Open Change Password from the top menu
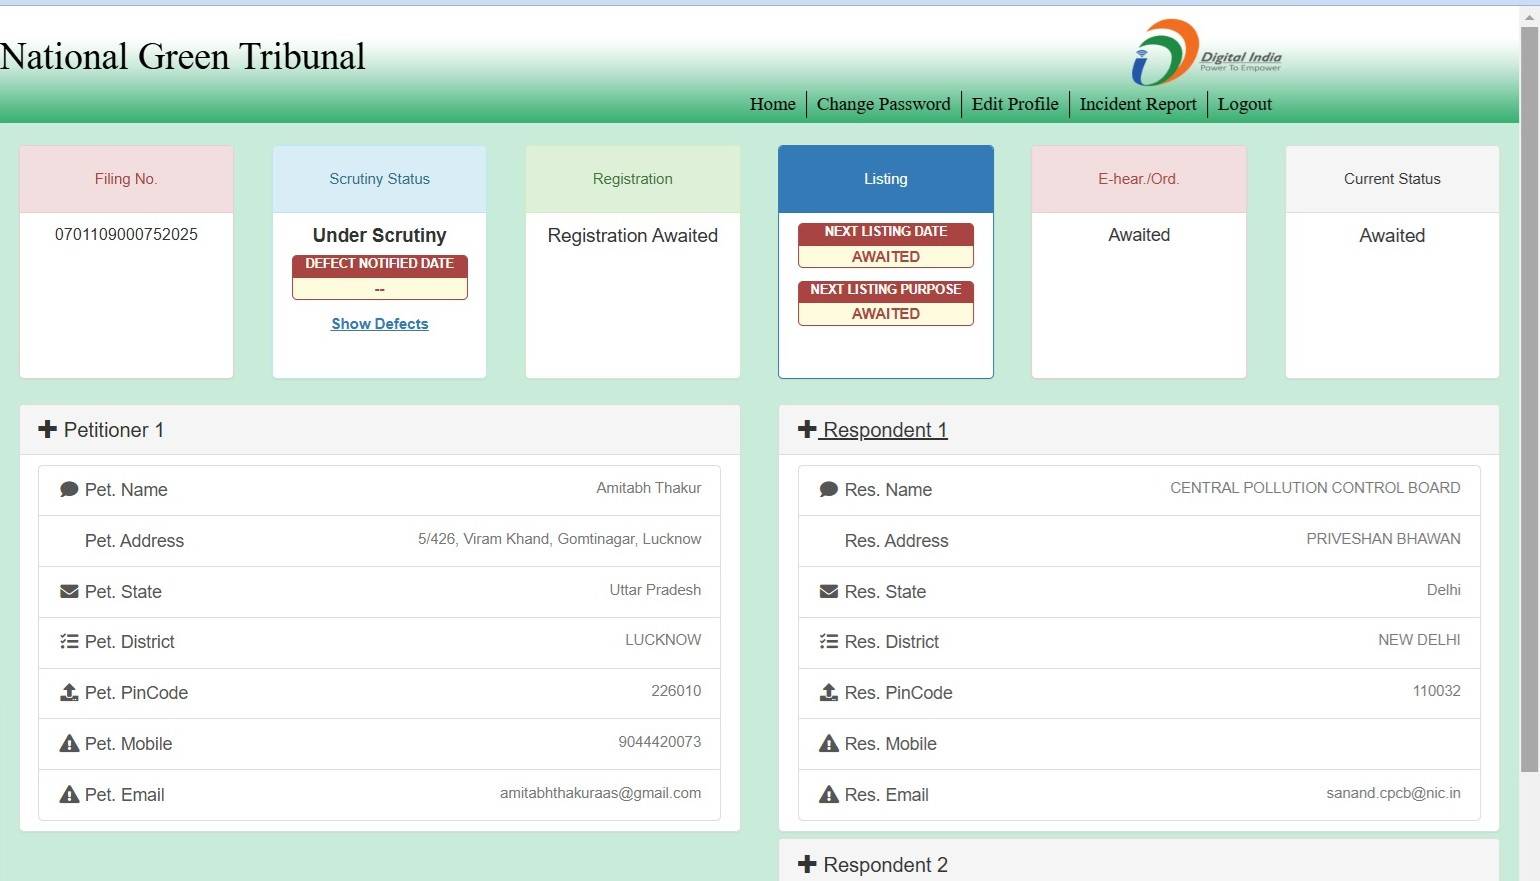 coord(884,104)
